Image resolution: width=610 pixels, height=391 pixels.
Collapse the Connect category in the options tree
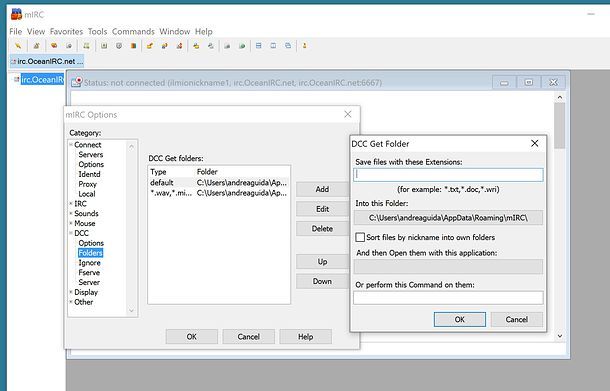tap(71, 145)
